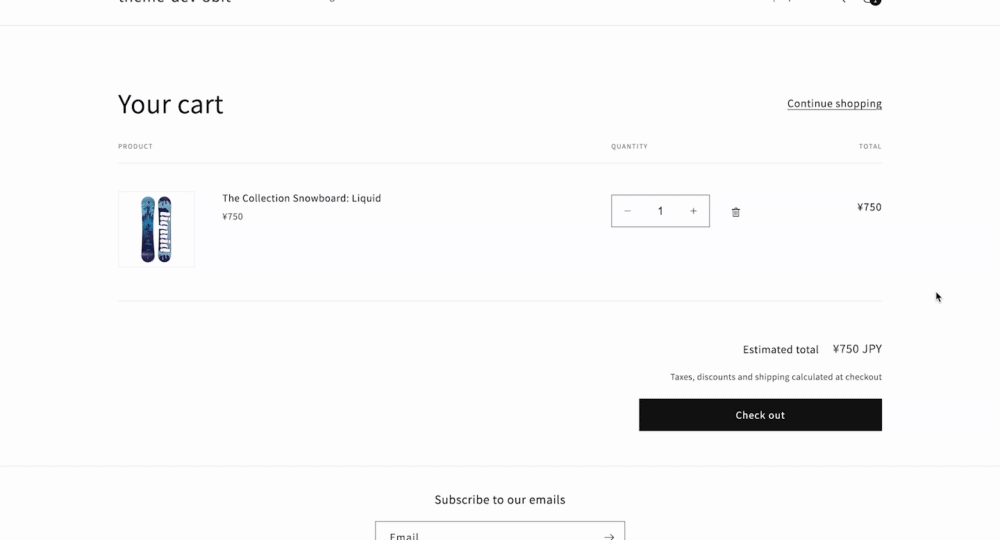
Task: Open the Liquid snowboard product thumbnail
Action: (x=156, y=230)
